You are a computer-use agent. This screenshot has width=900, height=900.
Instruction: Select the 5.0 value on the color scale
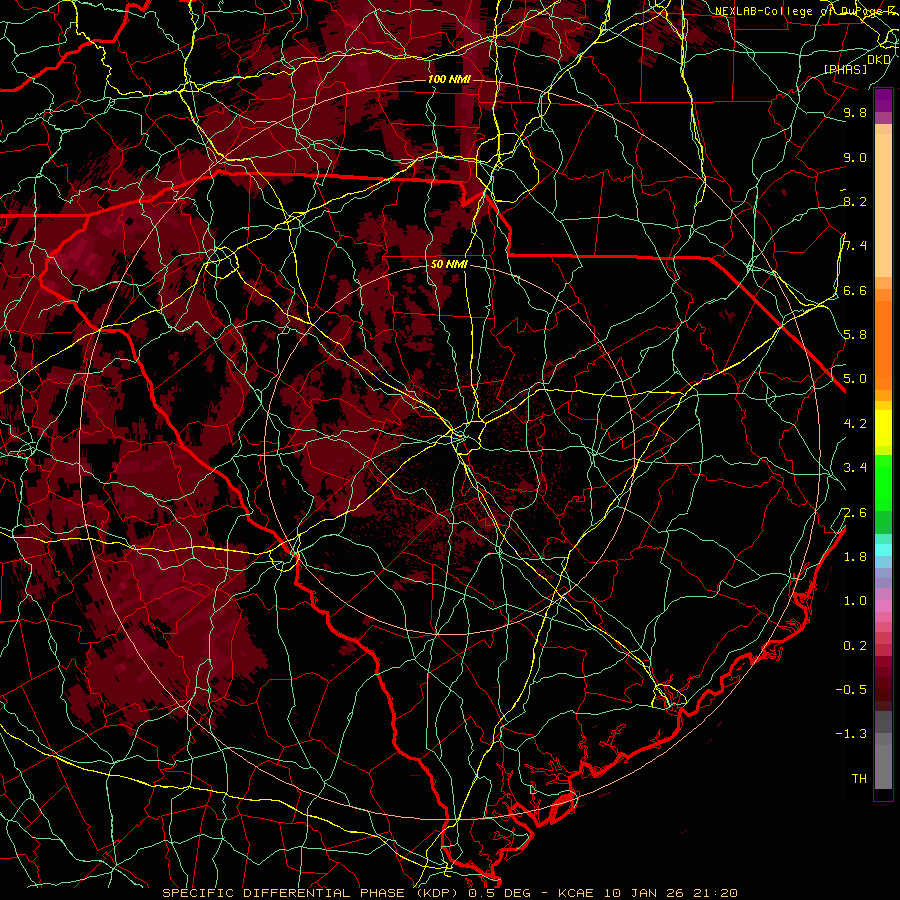(855, 379)
